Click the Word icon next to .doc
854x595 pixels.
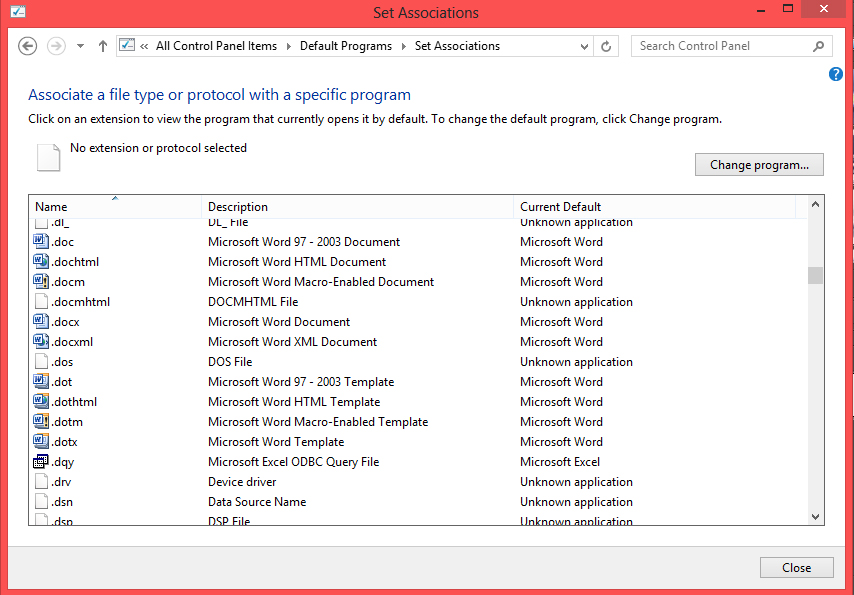(41, 242)
